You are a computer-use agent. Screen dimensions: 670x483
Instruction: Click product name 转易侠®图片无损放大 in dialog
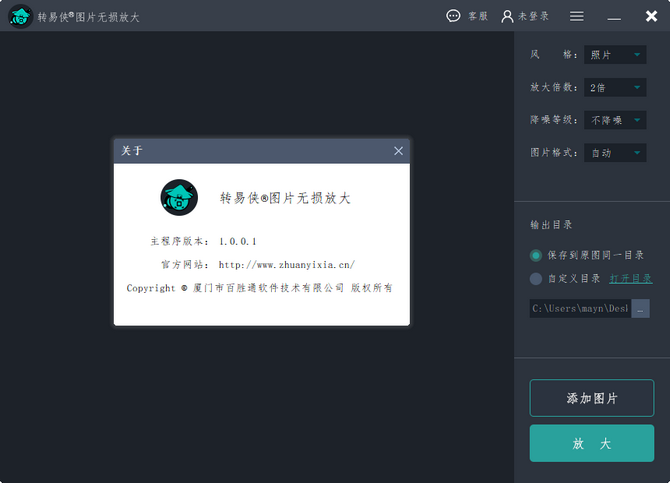285,198
